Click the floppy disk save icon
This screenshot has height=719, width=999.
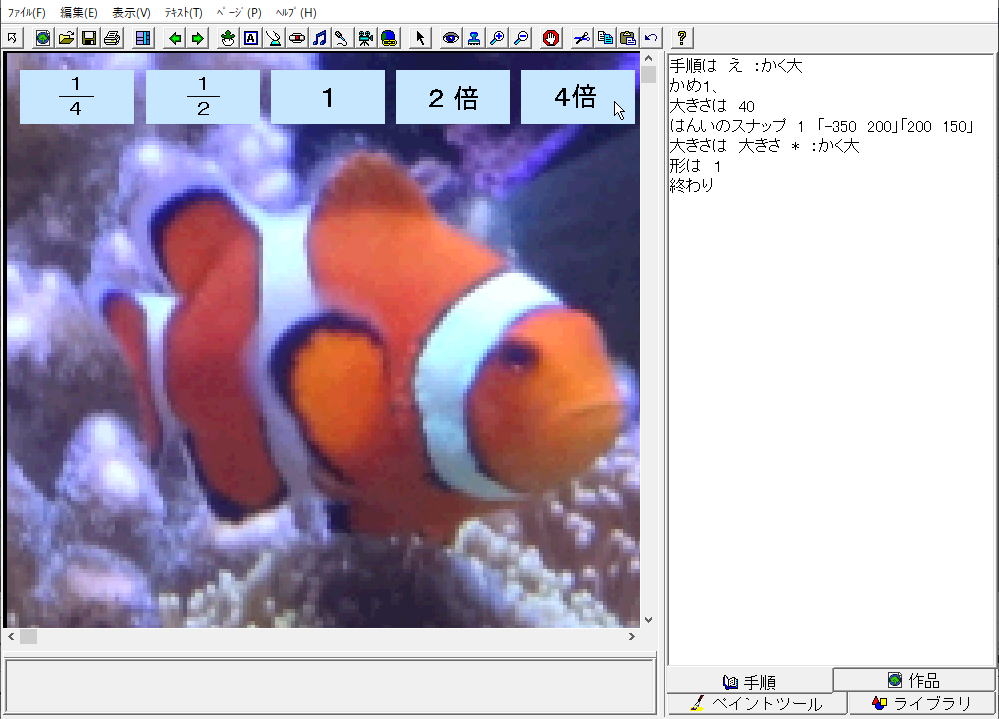(x=89, y=38)
